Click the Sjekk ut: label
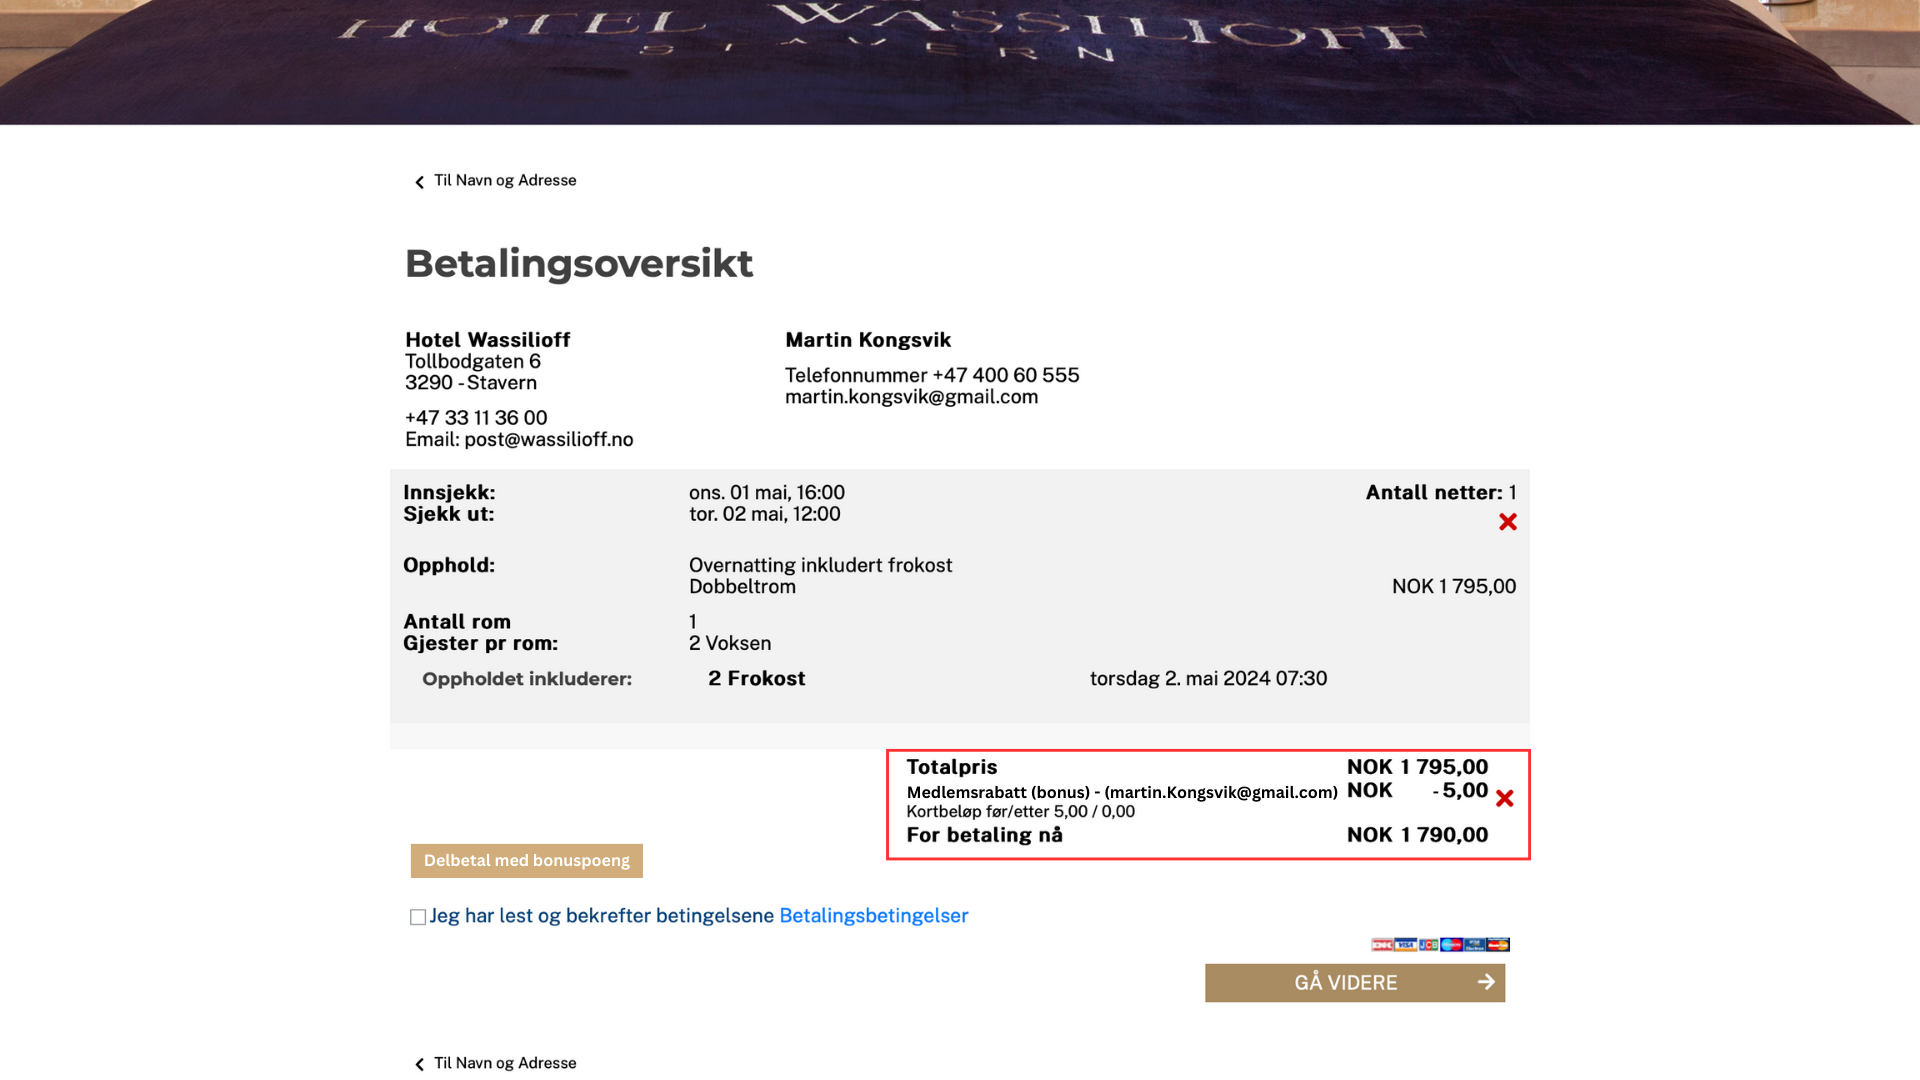 pos(448,515)
